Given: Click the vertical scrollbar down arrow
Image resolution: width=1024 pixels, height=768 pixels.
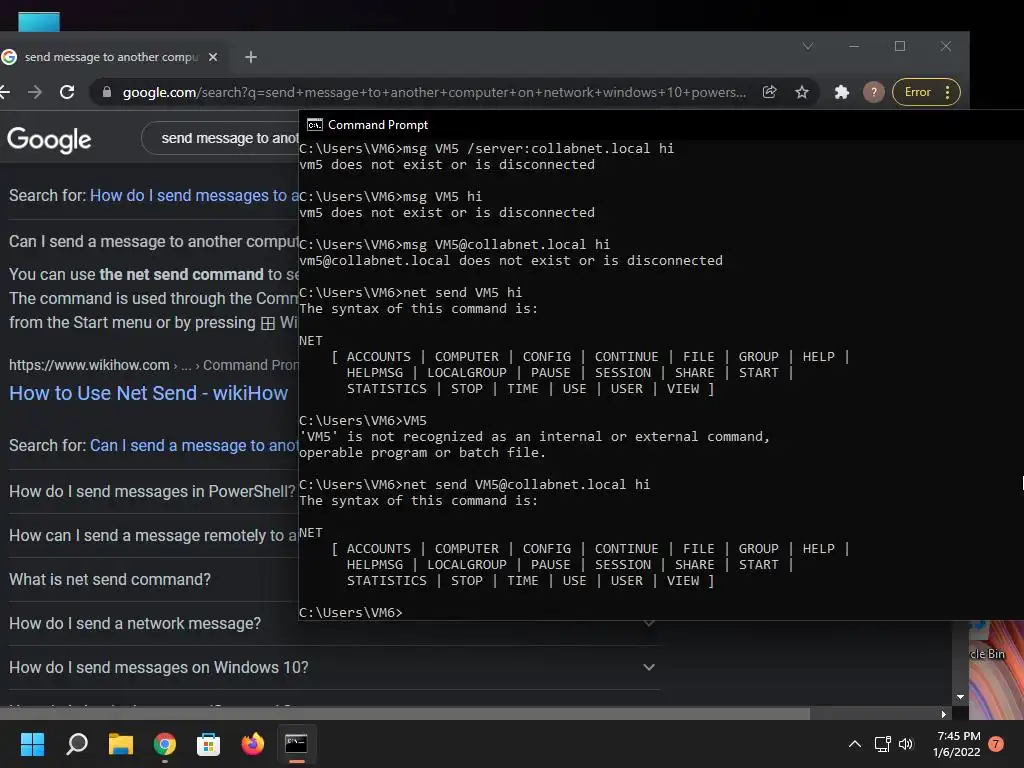Looking at the screenshot, I should (960, 697).
